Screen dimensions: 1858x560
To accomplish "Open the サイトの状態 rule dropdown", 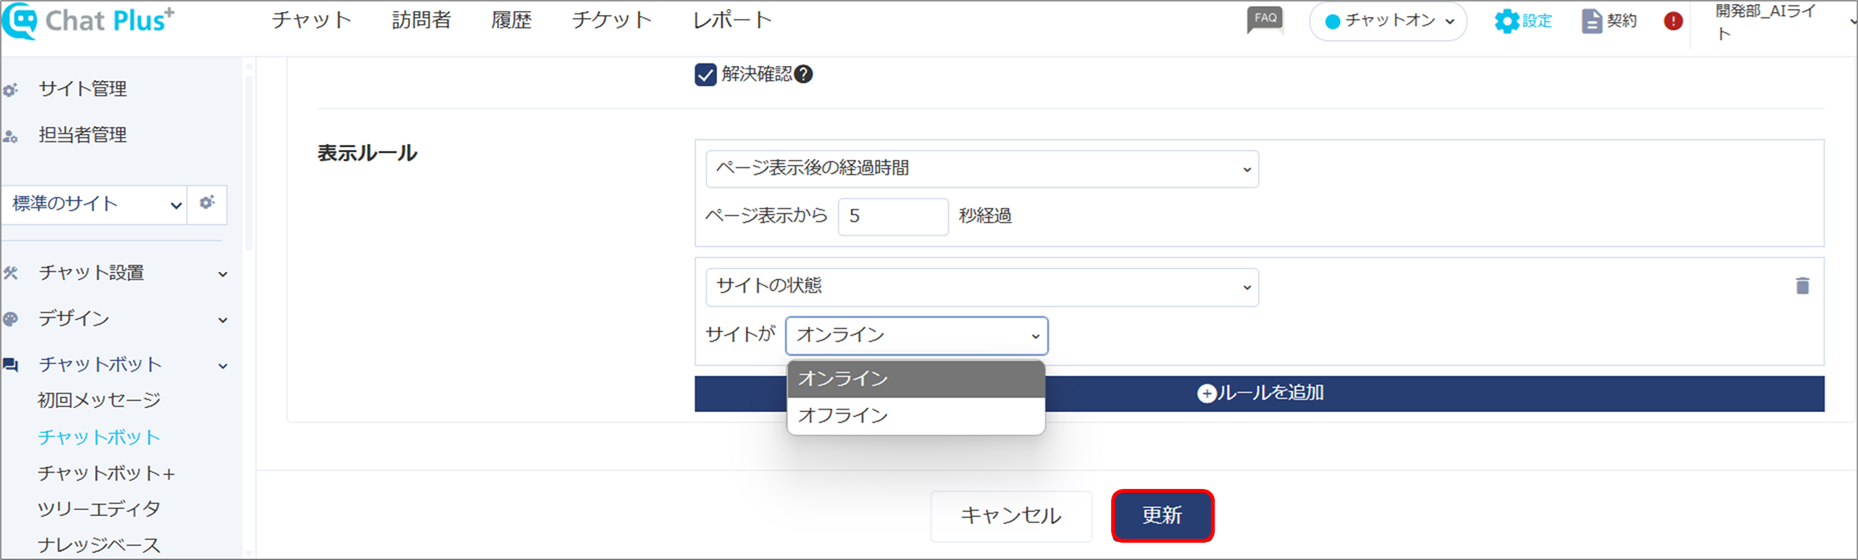I will click(x=982, y=287).
